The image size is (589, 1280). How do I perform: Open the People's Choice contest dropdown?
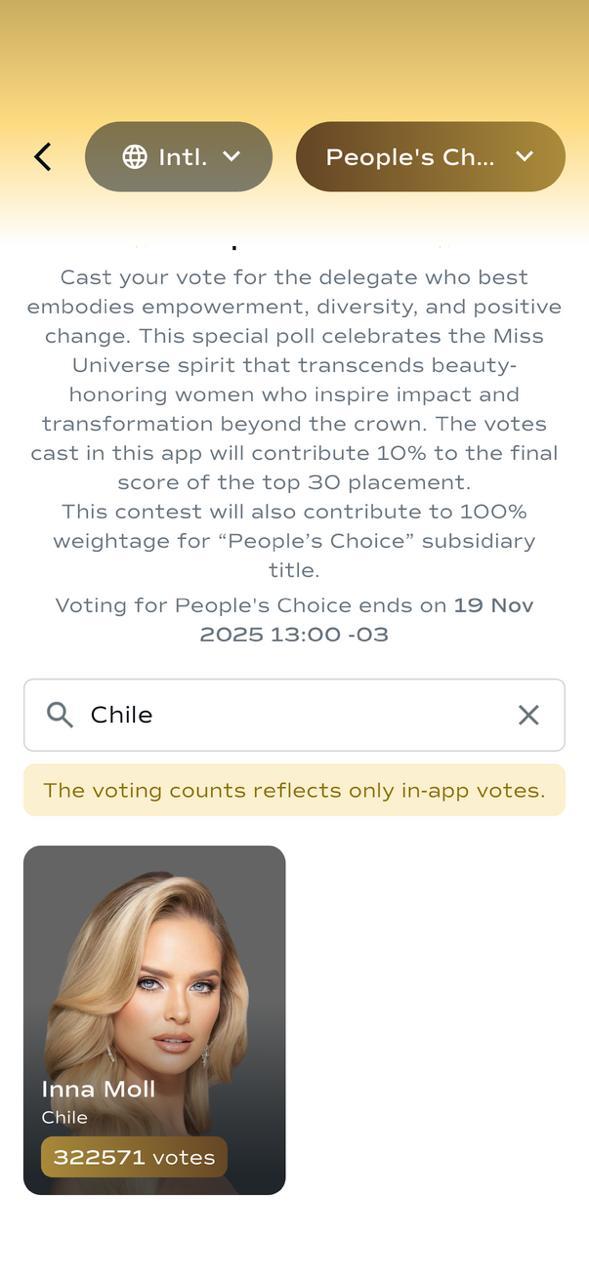[x=430, y=156]
